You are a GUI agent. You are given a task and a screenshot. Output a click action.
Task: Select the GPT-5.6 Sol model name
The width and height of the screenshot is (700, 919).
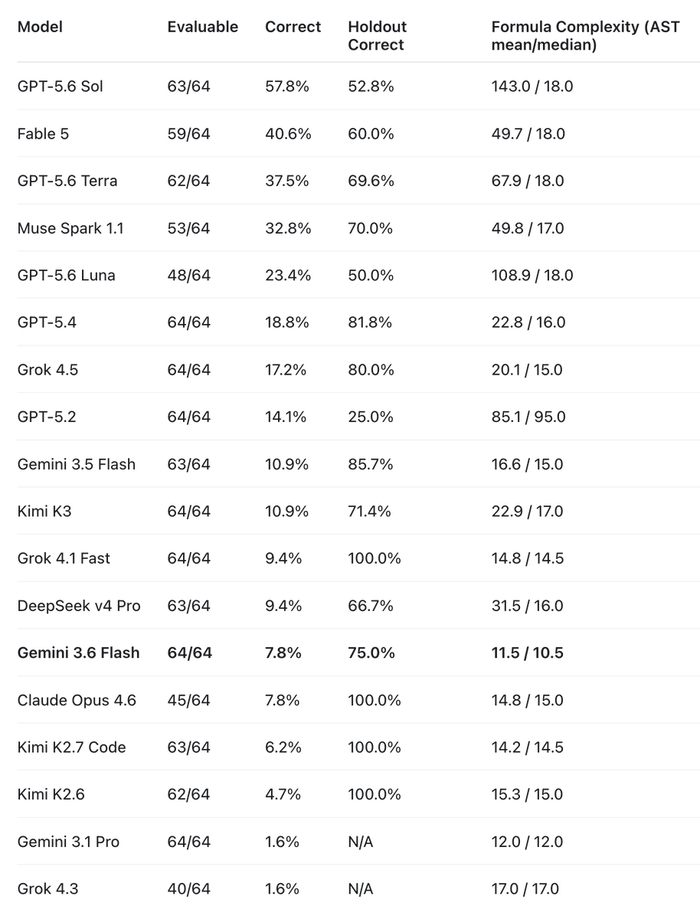pyautogui.click(x=60, y=86)
